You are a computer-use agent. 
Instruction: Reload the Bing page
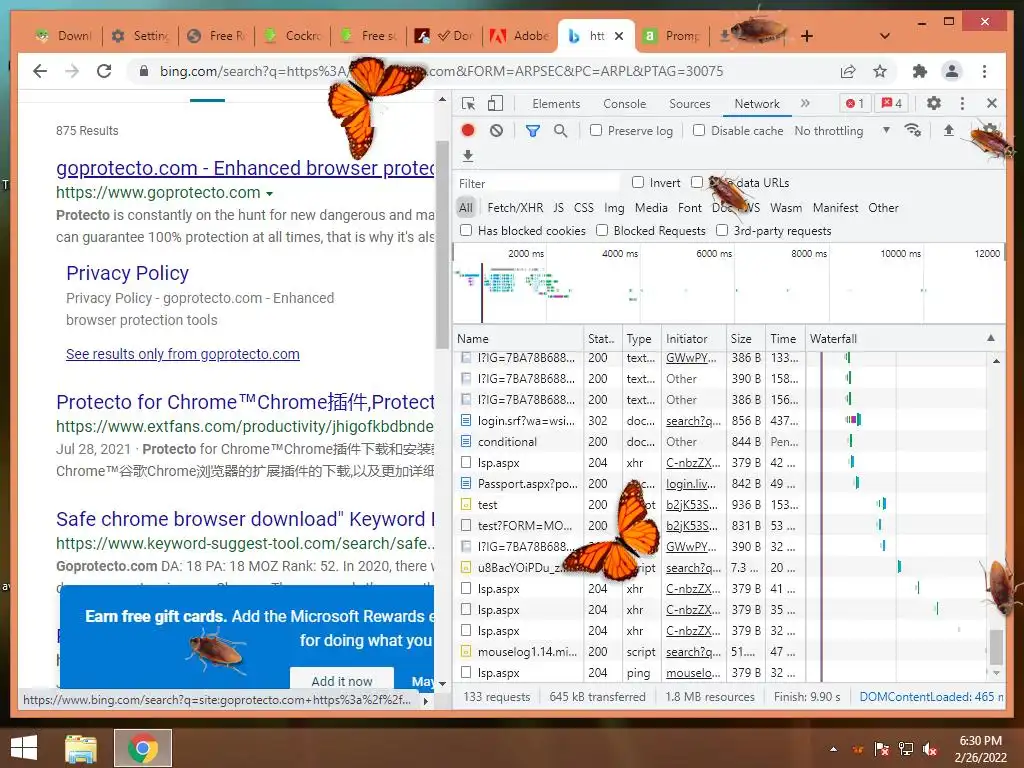pos(104,71)
